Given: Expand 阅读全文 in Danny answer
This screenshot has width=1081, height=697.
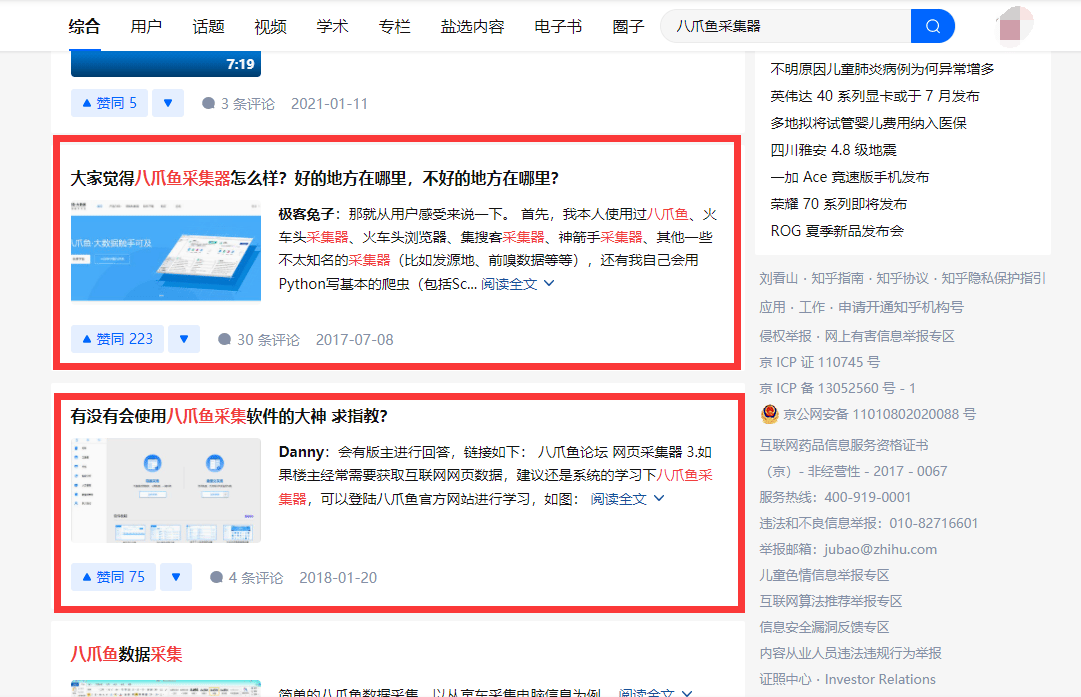Looking at the screenshot, I should [x=627, y=498].
